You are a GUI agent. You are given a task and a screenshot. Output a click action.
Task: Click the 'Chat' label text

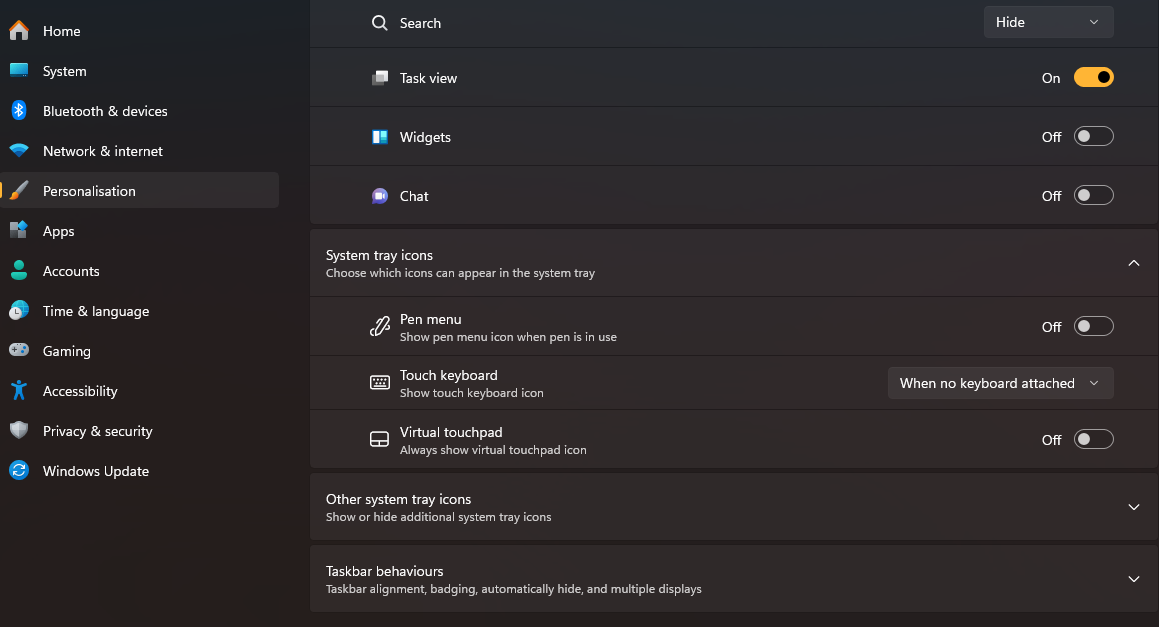pyautogui.click(x=414, y=196)
